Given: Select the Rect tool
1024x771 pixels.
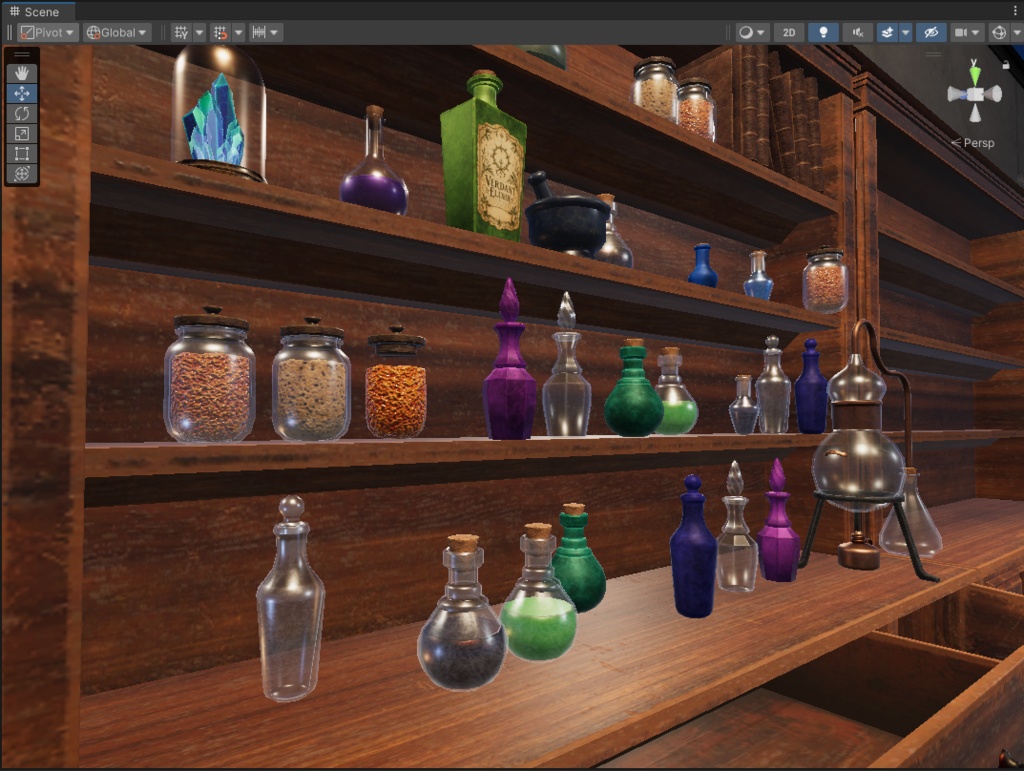Looking at the screenshot, I should pos(22,153).
